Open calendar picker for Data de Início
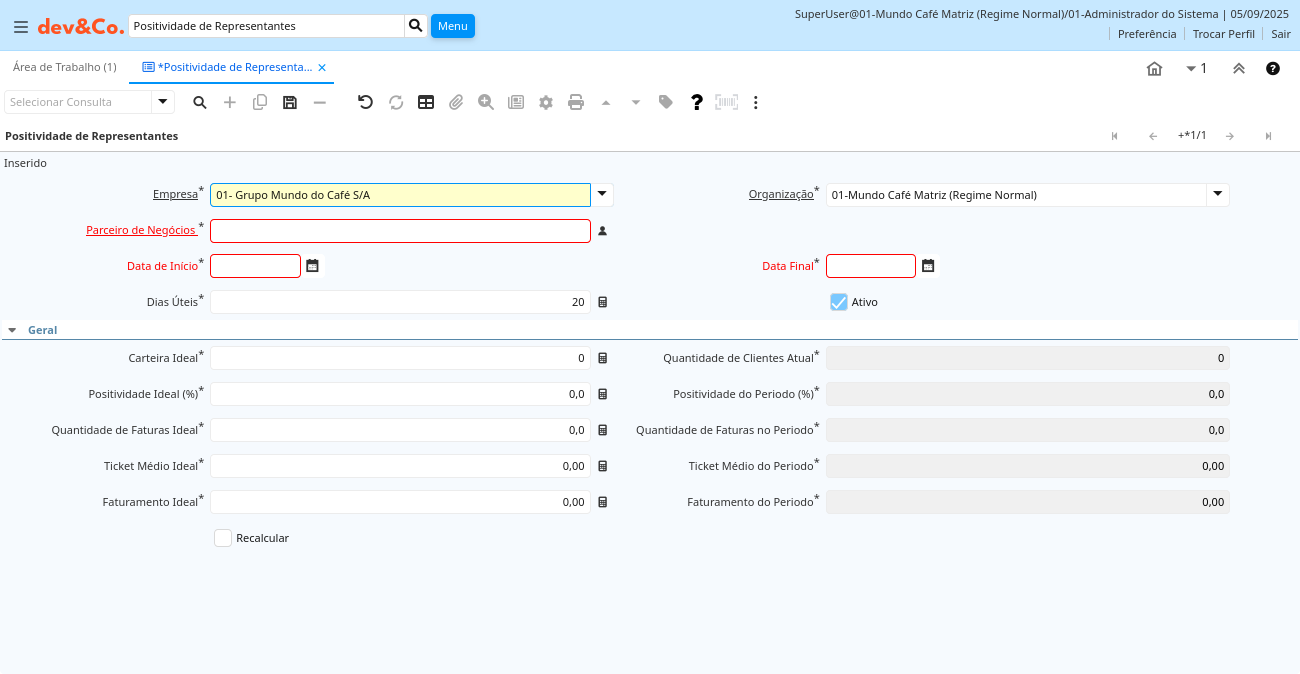Viewport: 1300px width, 674px height. tap(313, 266)
